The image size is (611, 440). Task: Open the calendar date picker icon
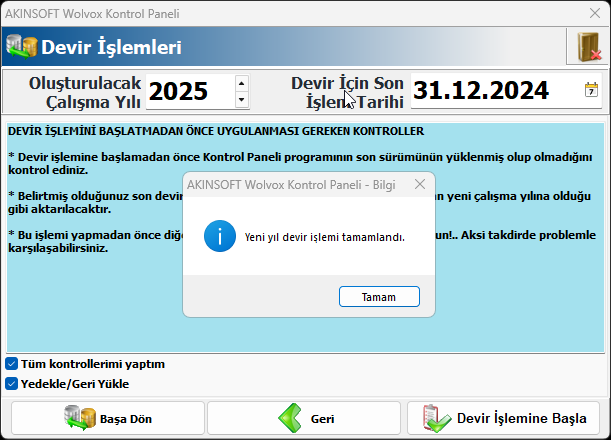coord(591,90)
